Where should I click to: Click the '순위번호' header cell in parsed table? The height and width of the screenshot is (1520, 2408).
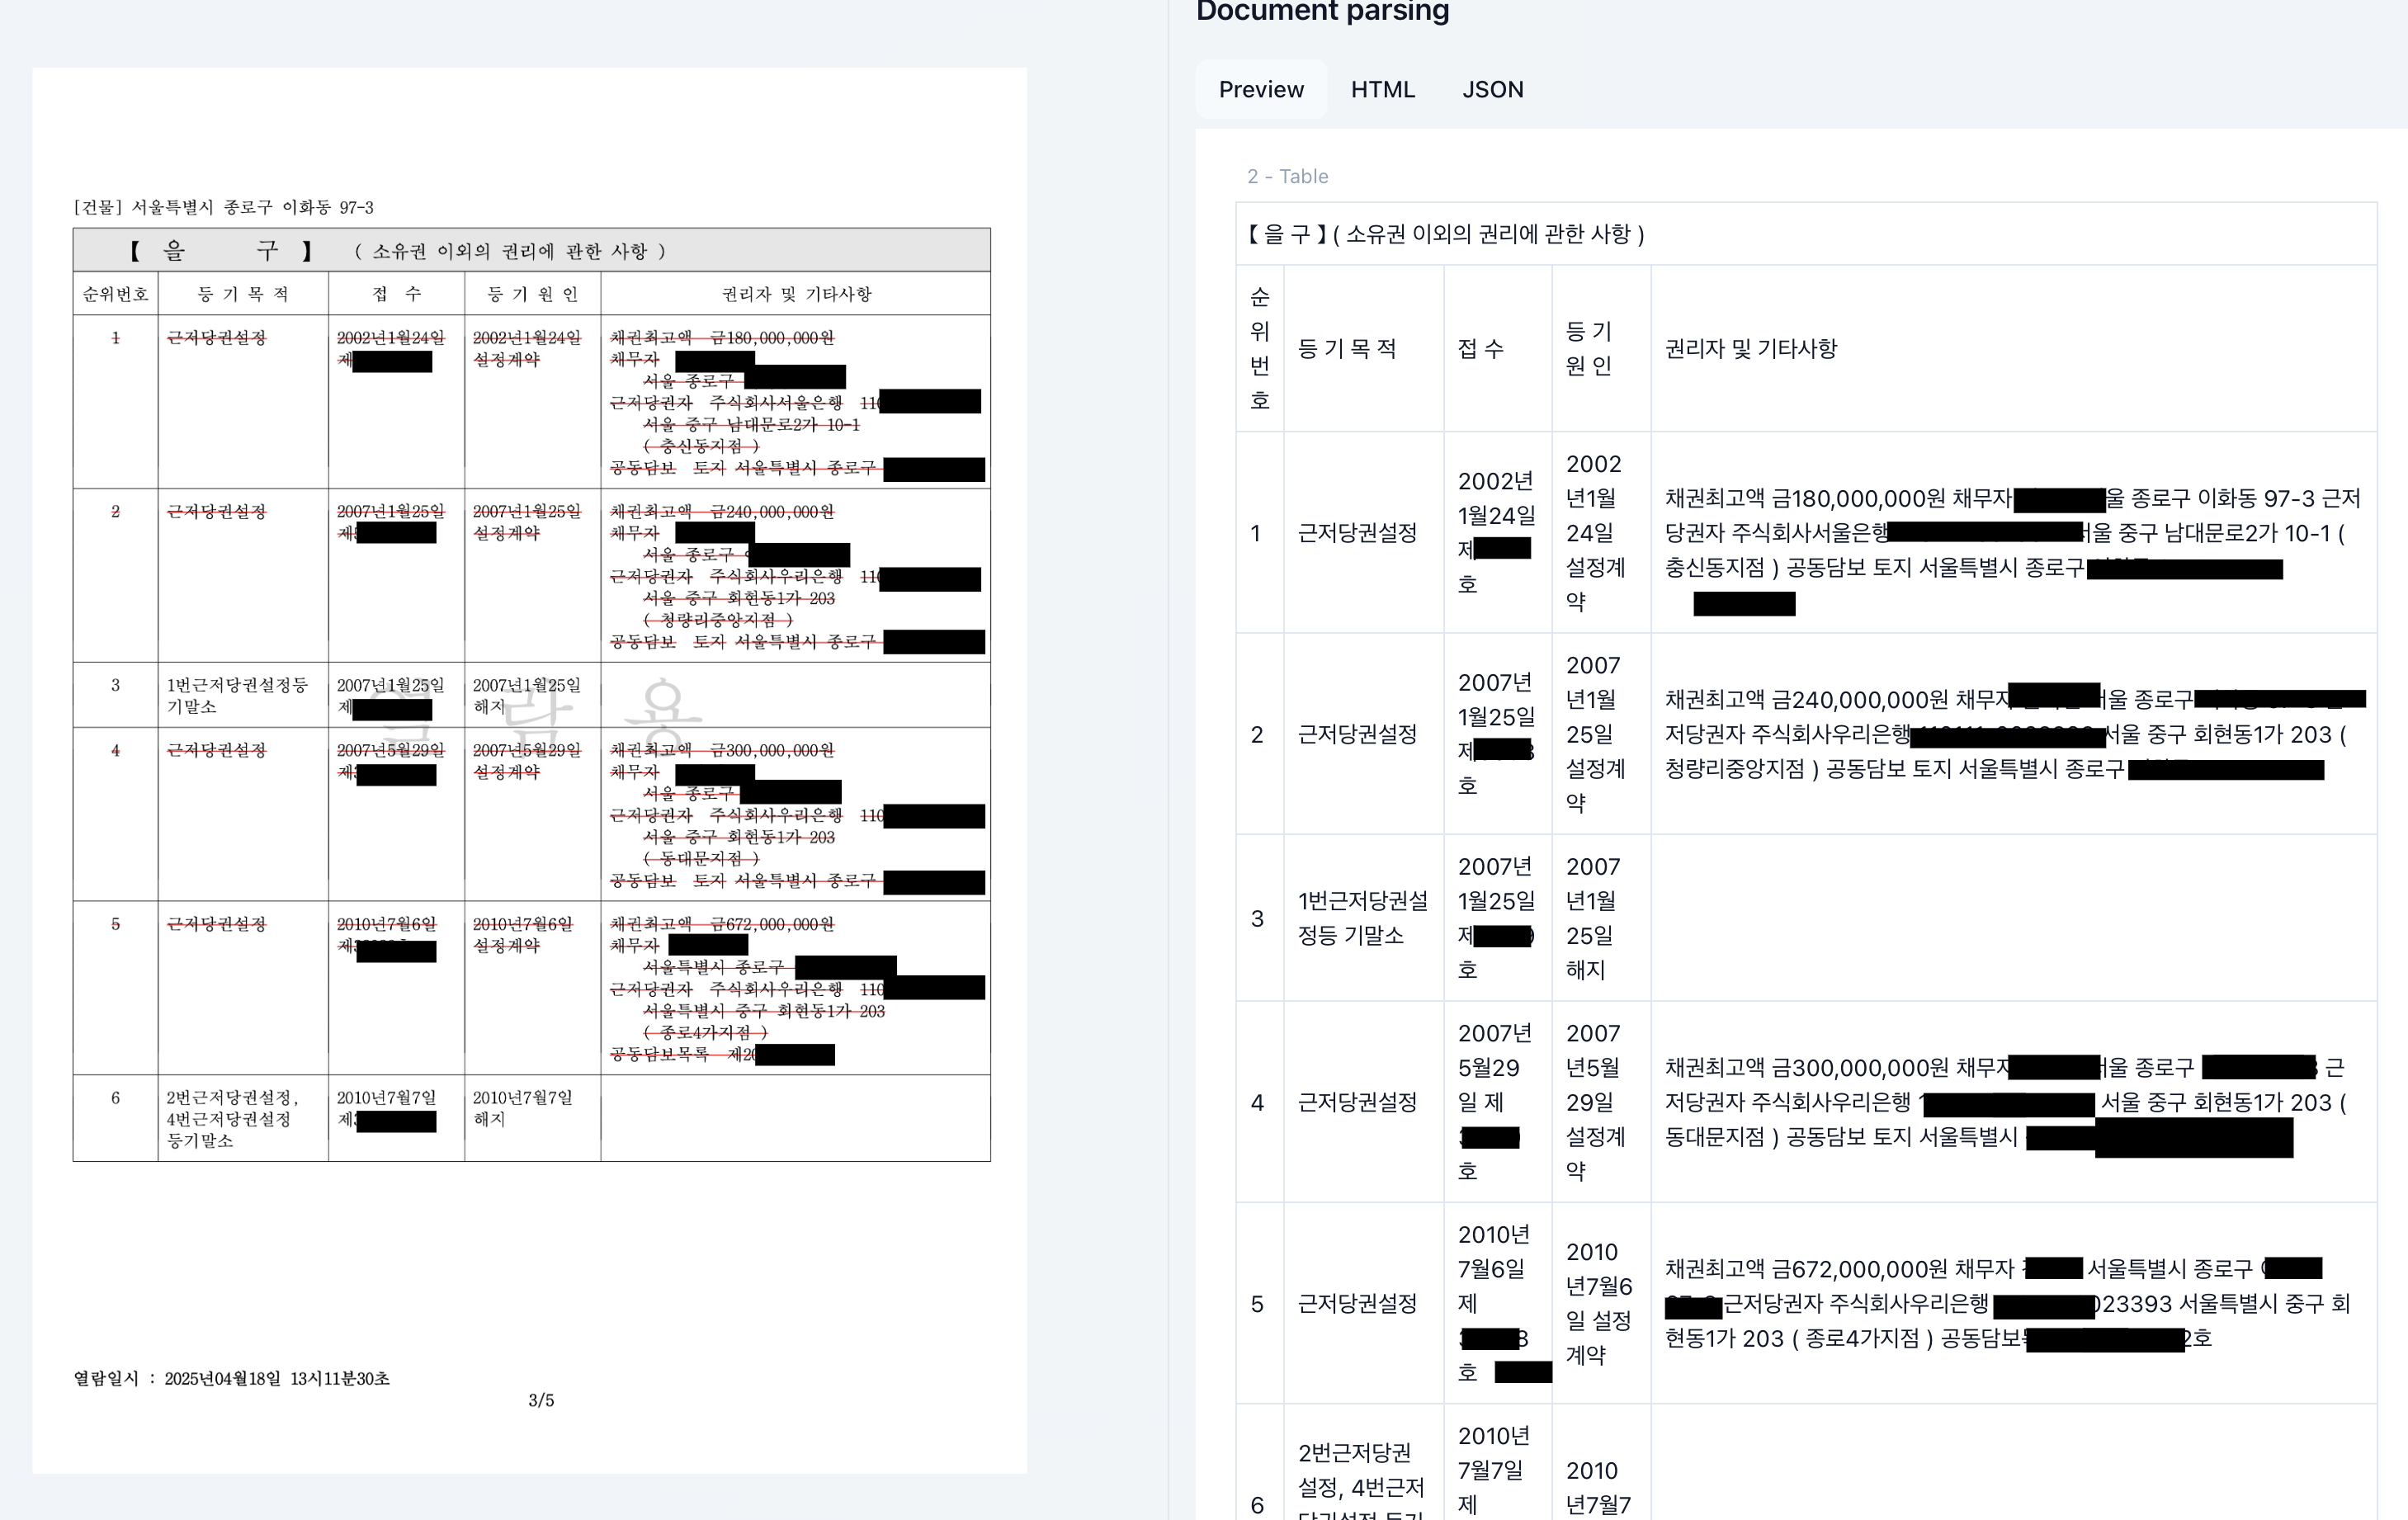pyautogui.click(x=1258, y=349)
